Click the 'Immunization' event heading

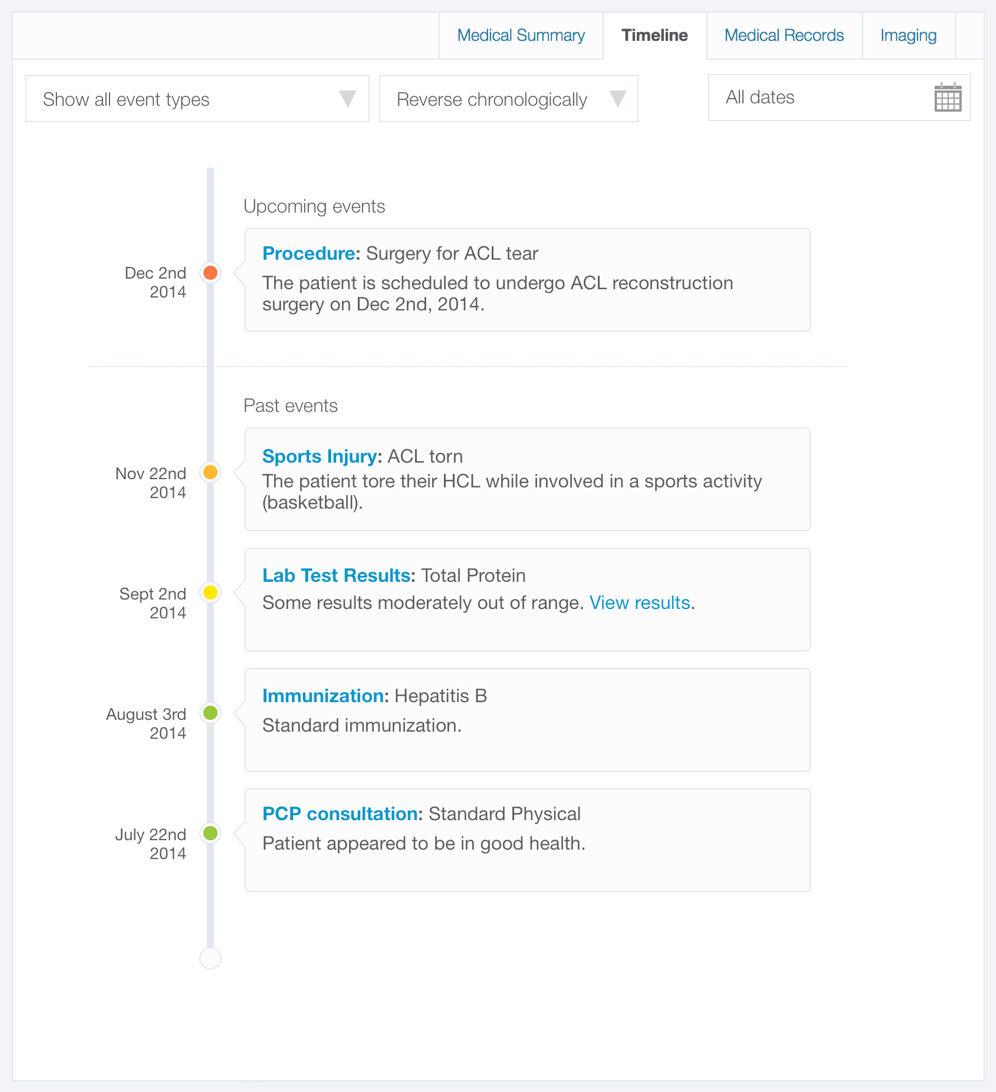323,696
